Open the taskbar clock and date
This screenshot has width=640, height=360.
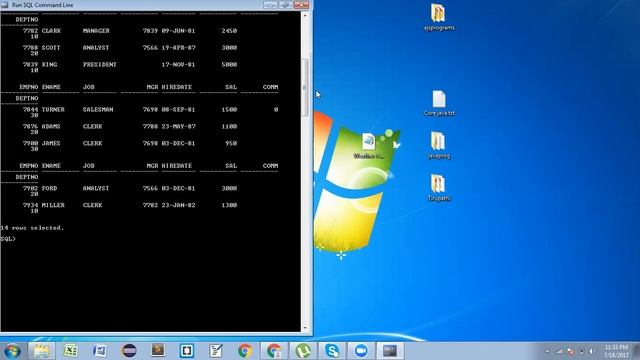pos(616,351)
